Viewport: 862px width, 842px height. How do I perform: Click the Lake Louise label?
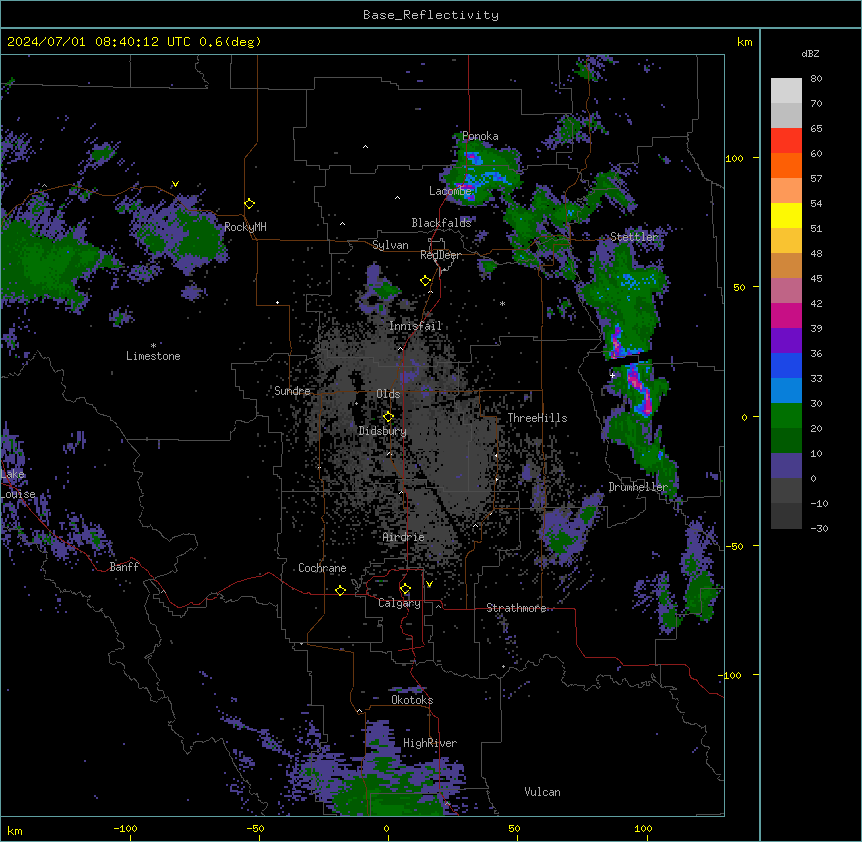18,484
